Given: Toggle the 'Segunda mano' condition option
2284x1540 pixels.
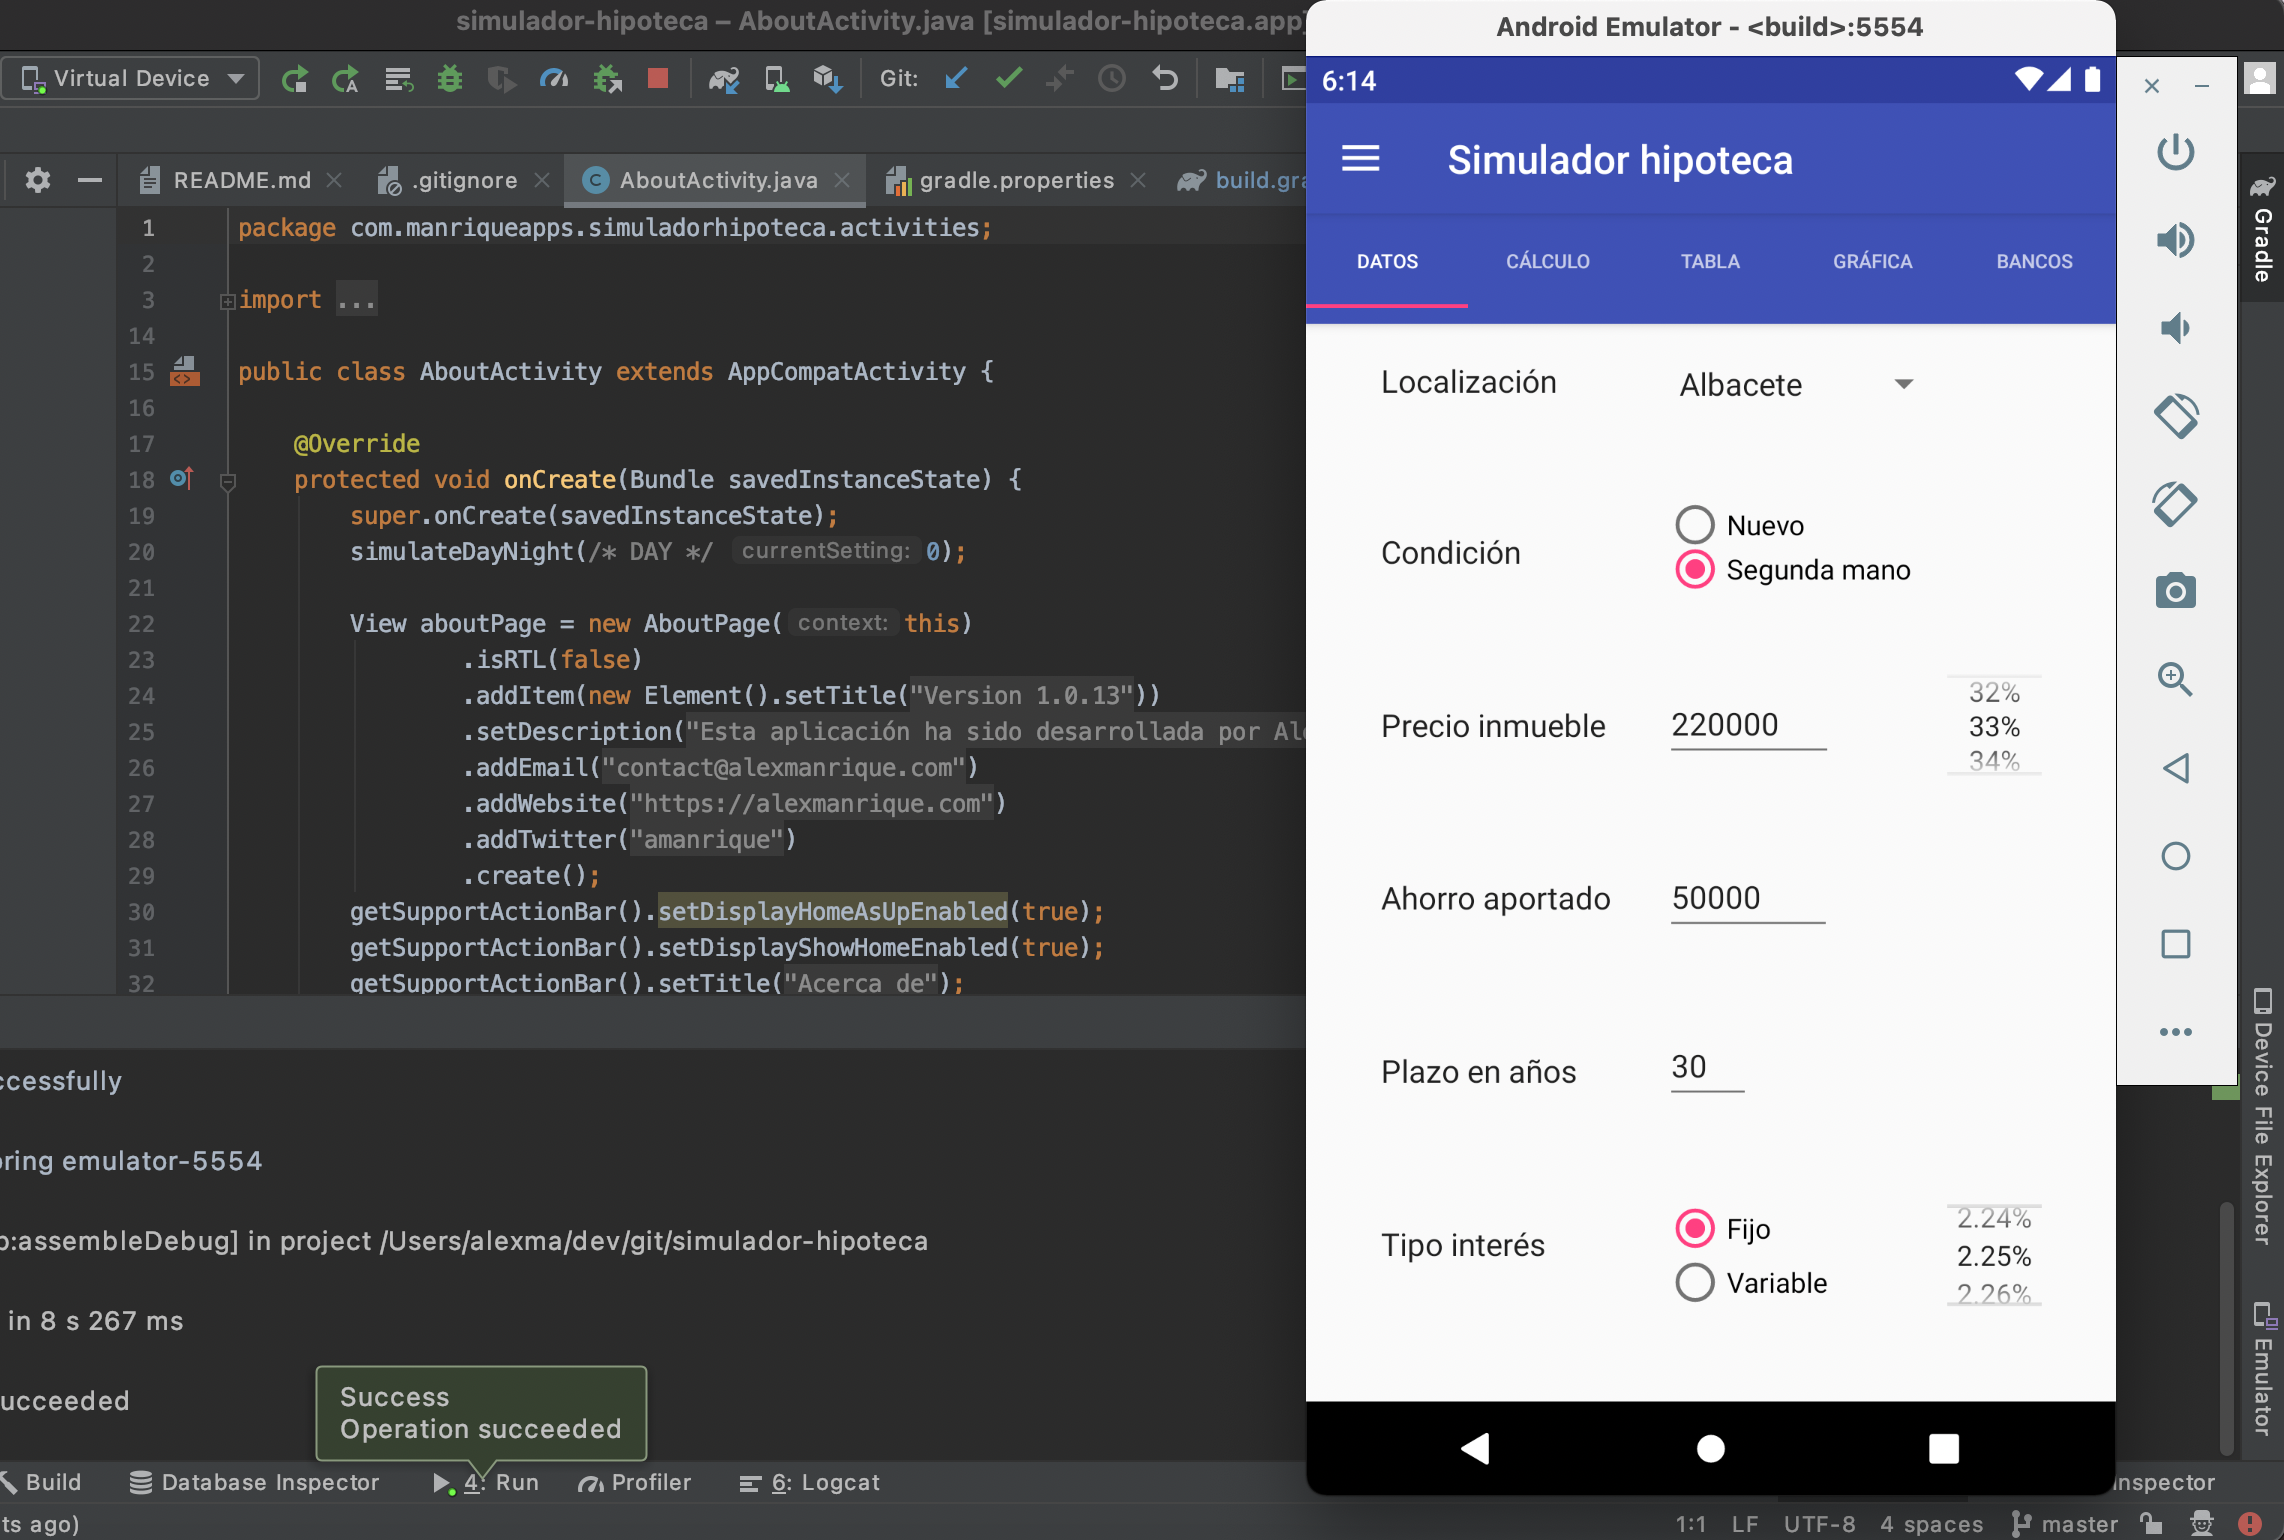Looking at the screenshot, I should (1693, 569).
